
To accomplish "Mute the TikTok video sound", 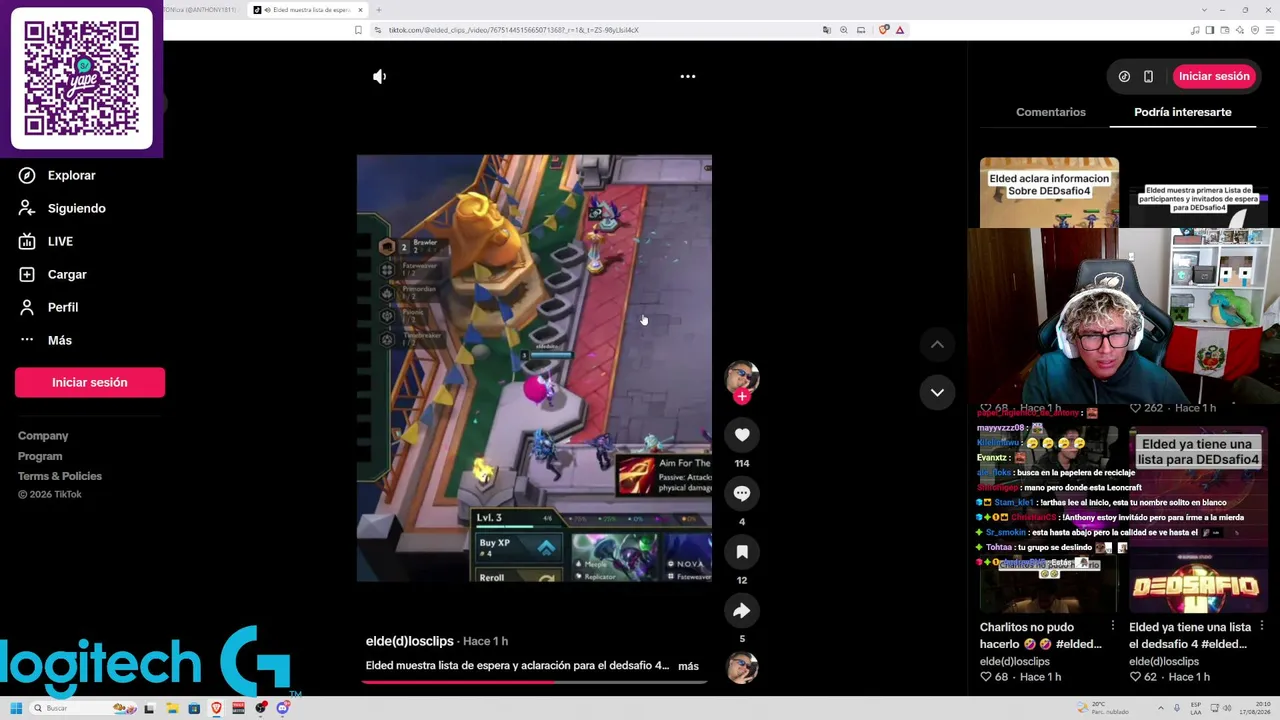I will pyautogui.click(x=380, y=76).
